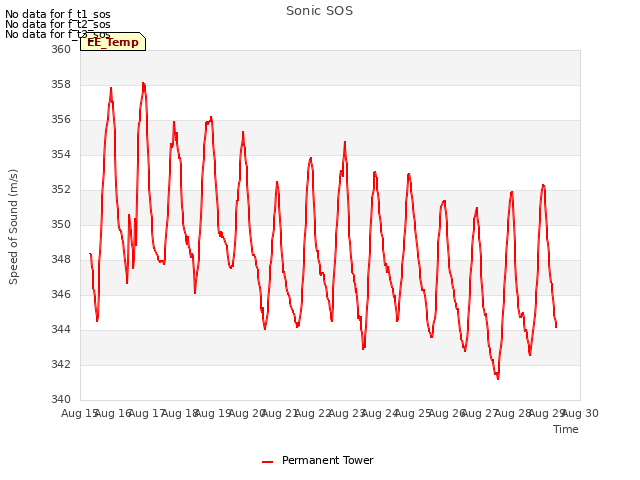
Task: Click the 348 y-axis tick label
Action: pyautogui.click(x=61, y=260)
